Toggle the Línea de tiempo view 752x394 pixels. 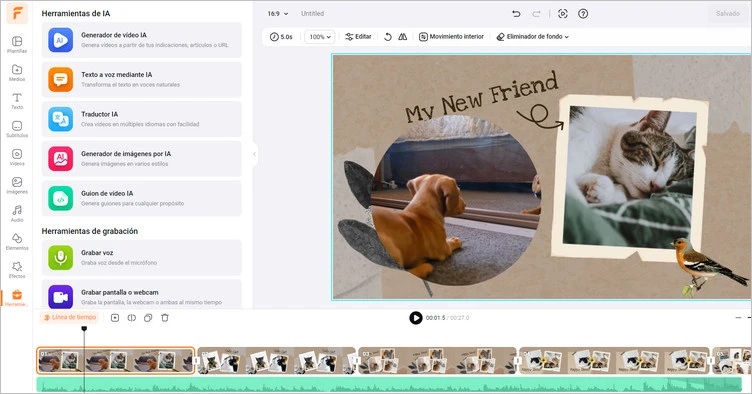(70, 317)
